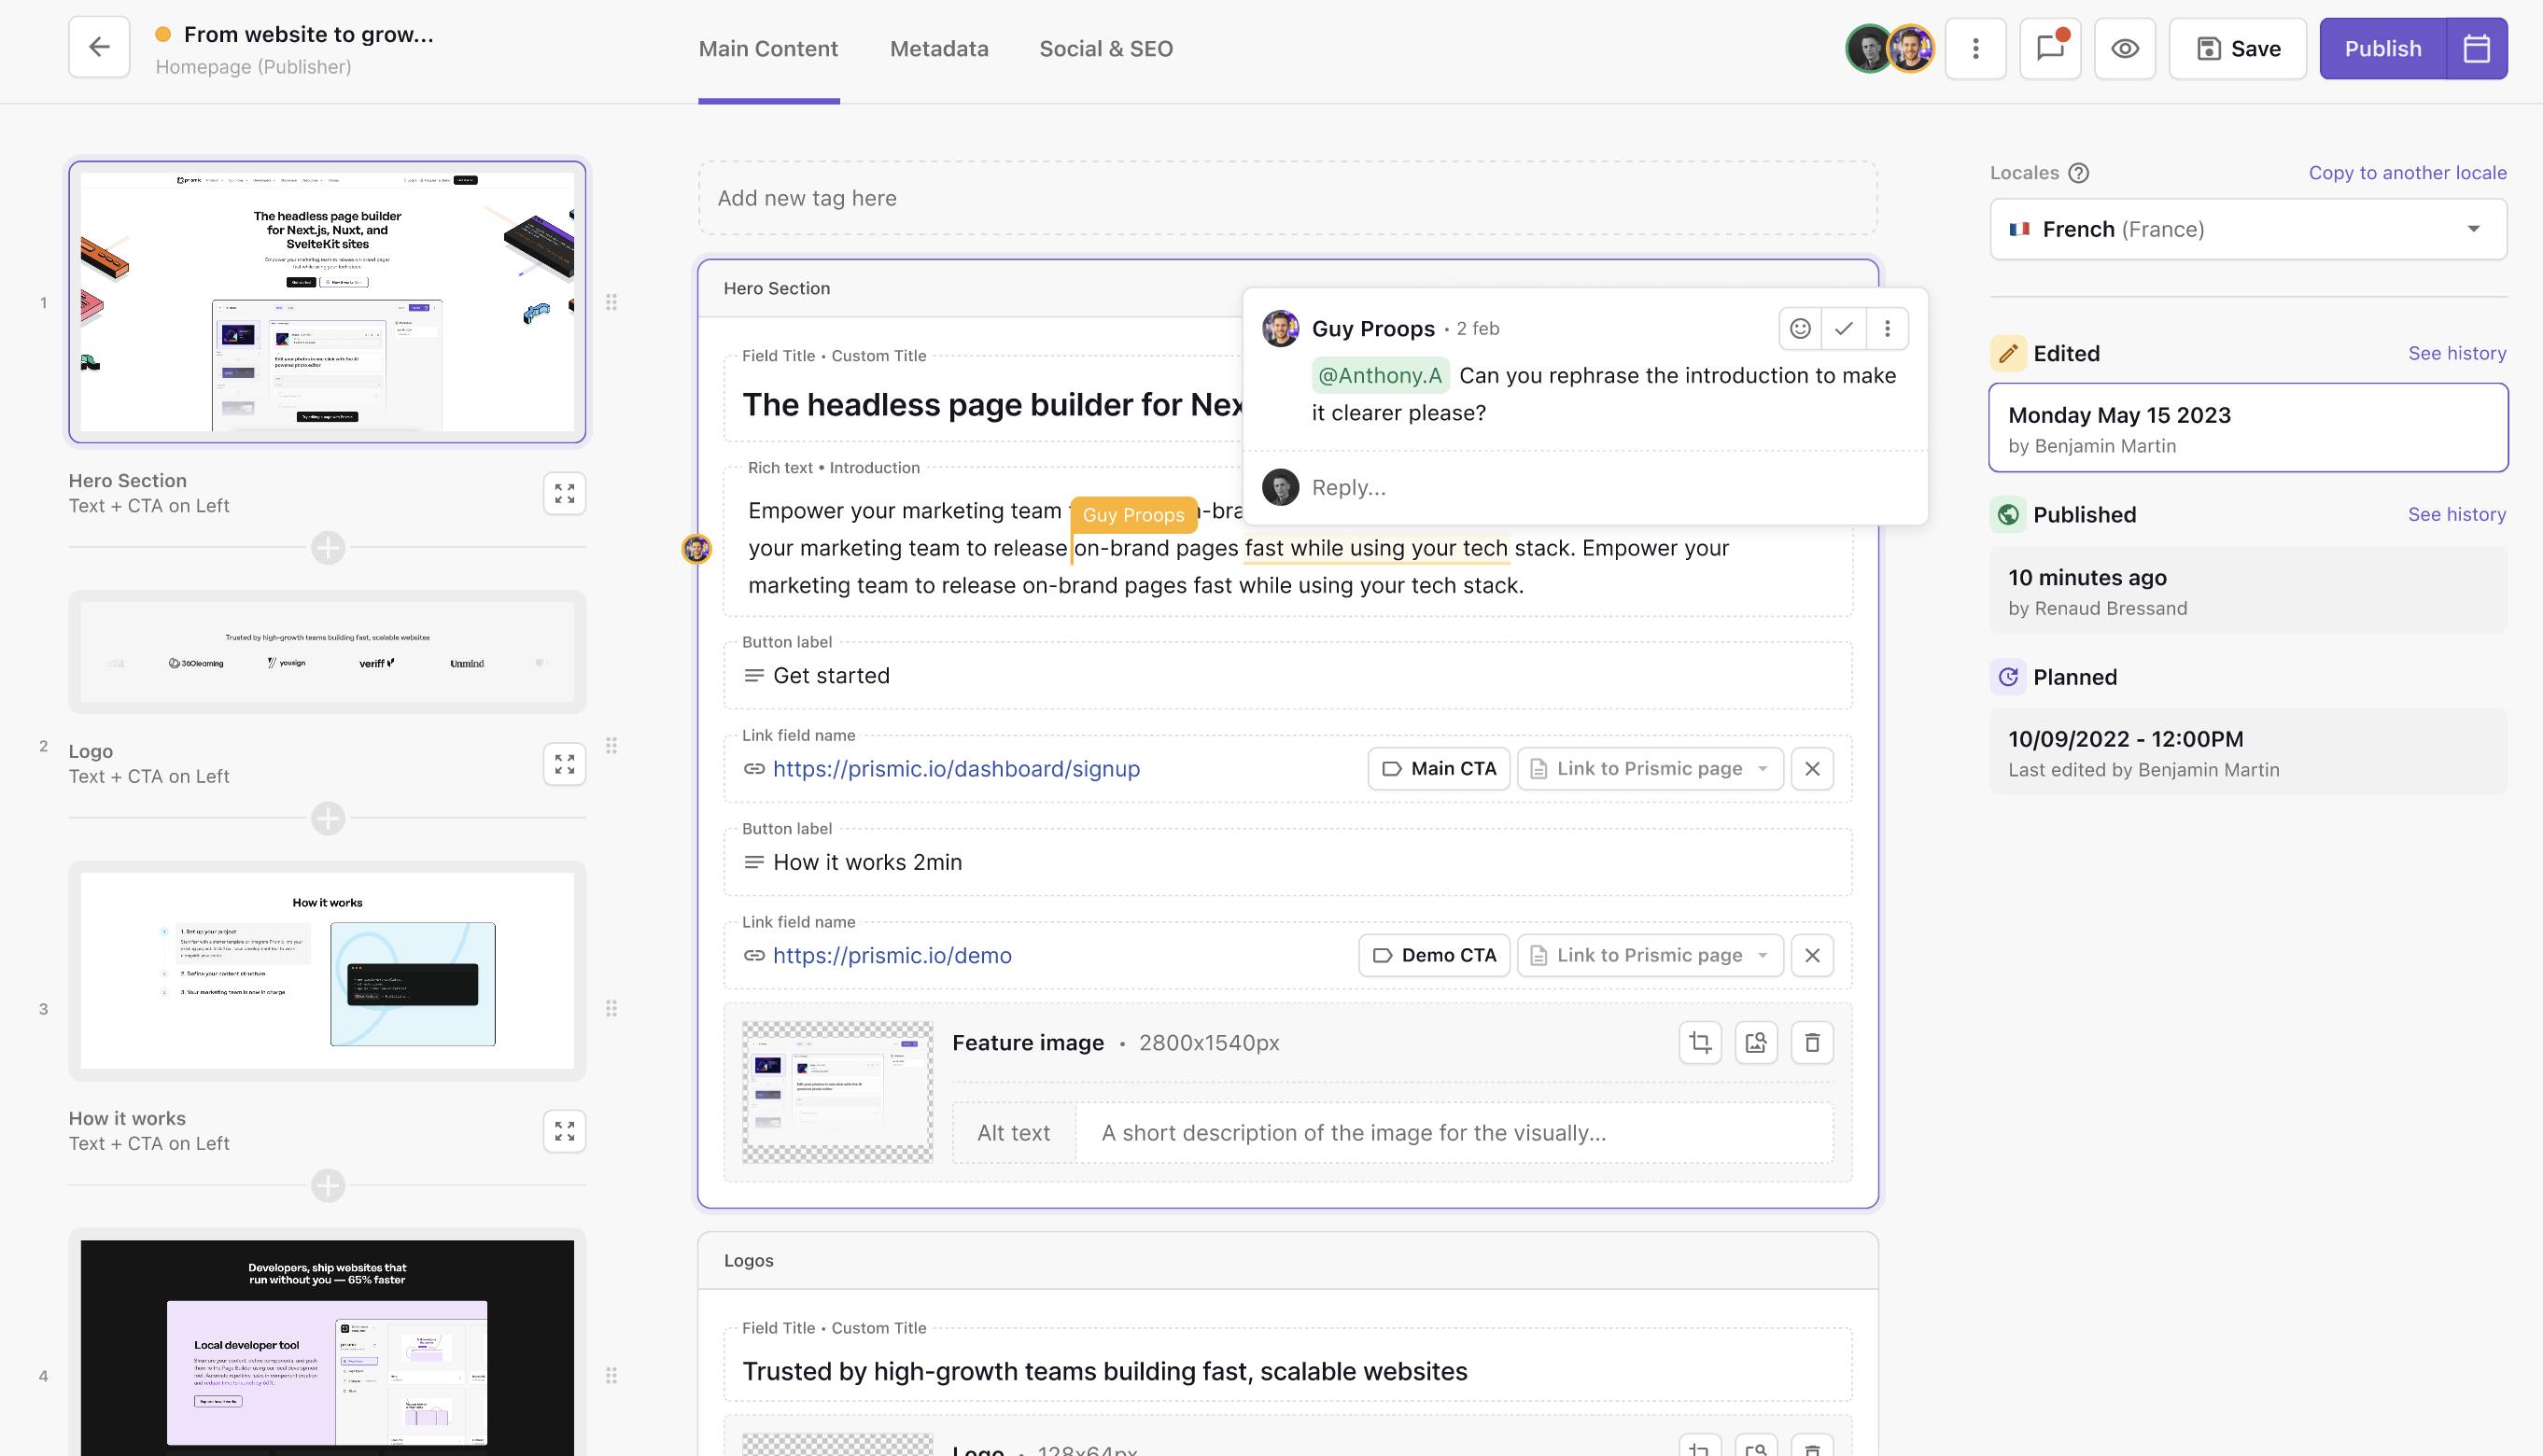
Task: Open Link to Prismic page dropdown for signup link
Action: (1650, 769)
